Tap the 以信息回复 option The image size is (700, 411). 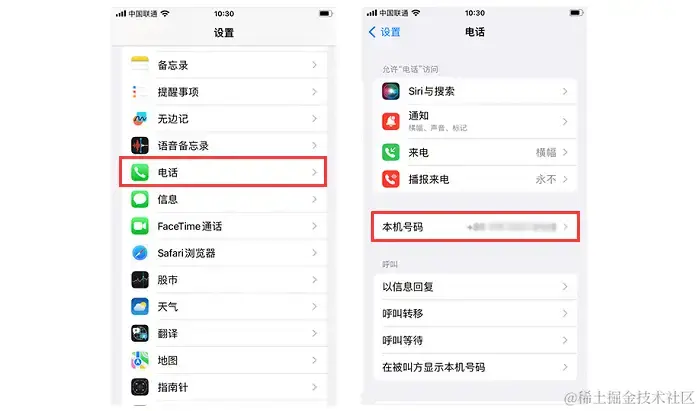(x=475, y=287)
